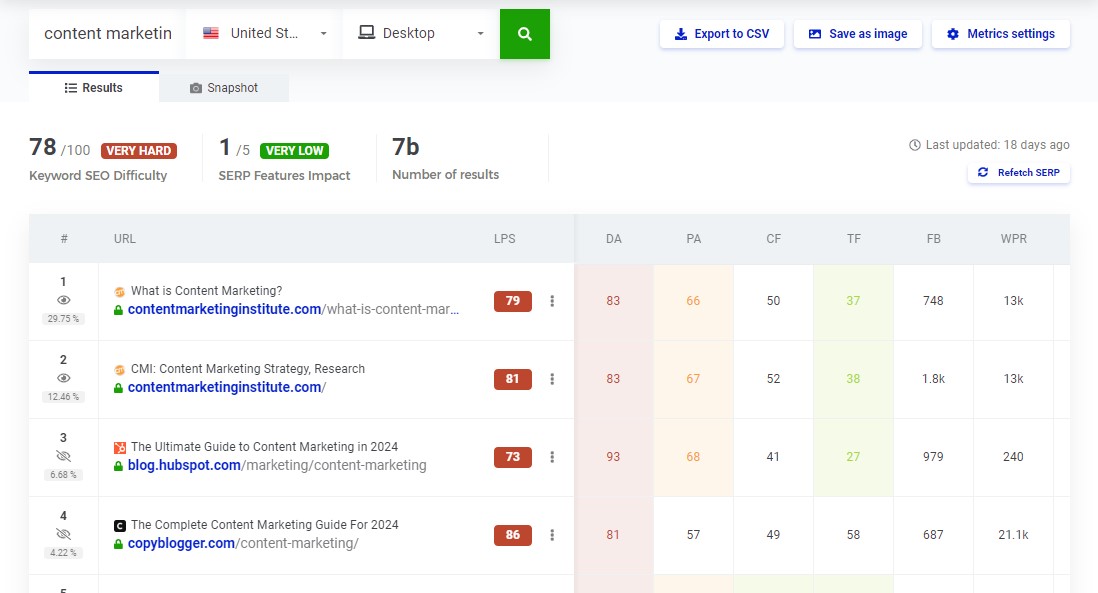
Task: Click the green padlock for contentmarketinginstitute.com/ homepage
Action: [x=118, y=388]
